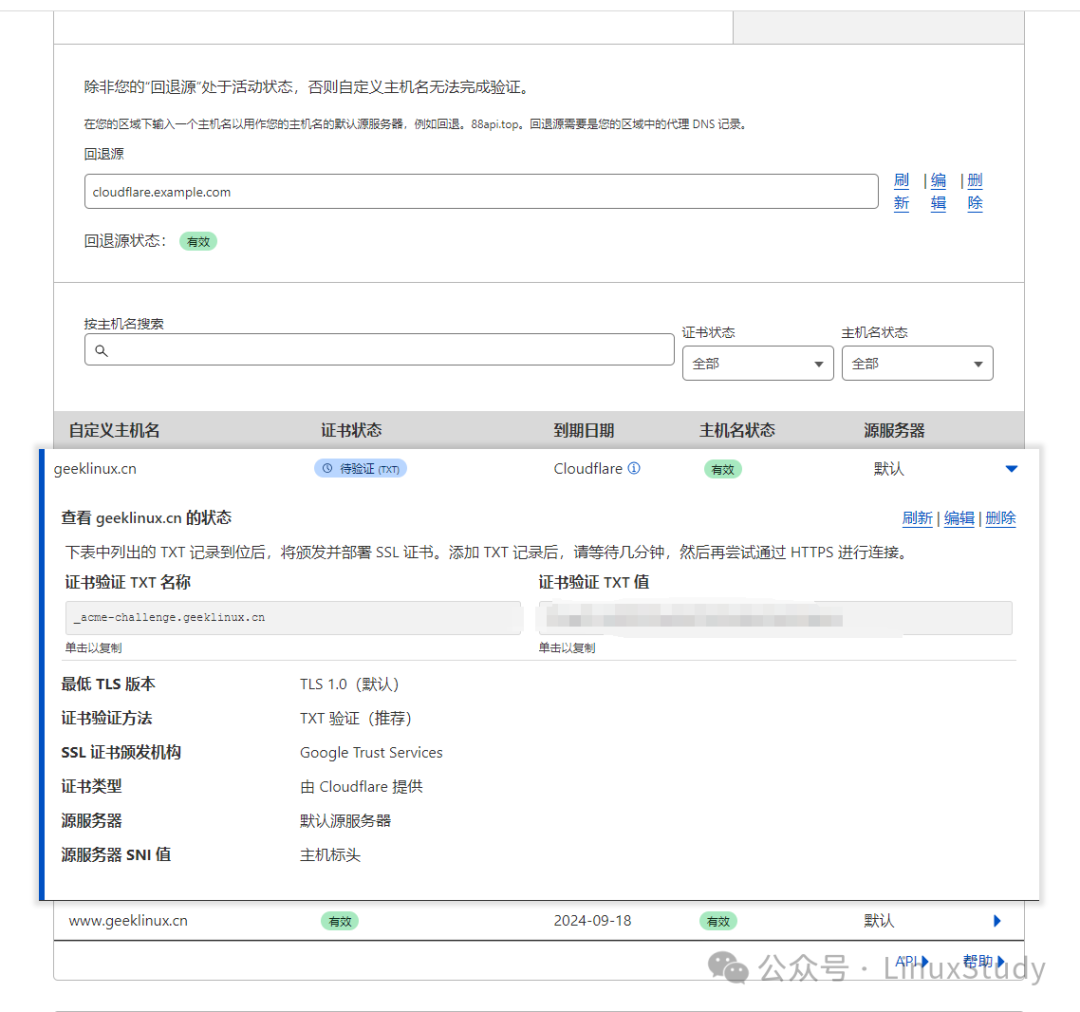Viewport: 1080px width, 1012px height.
Task: Refresh geeklinux.cn status via 刷新 link
Action: point(917,518)
